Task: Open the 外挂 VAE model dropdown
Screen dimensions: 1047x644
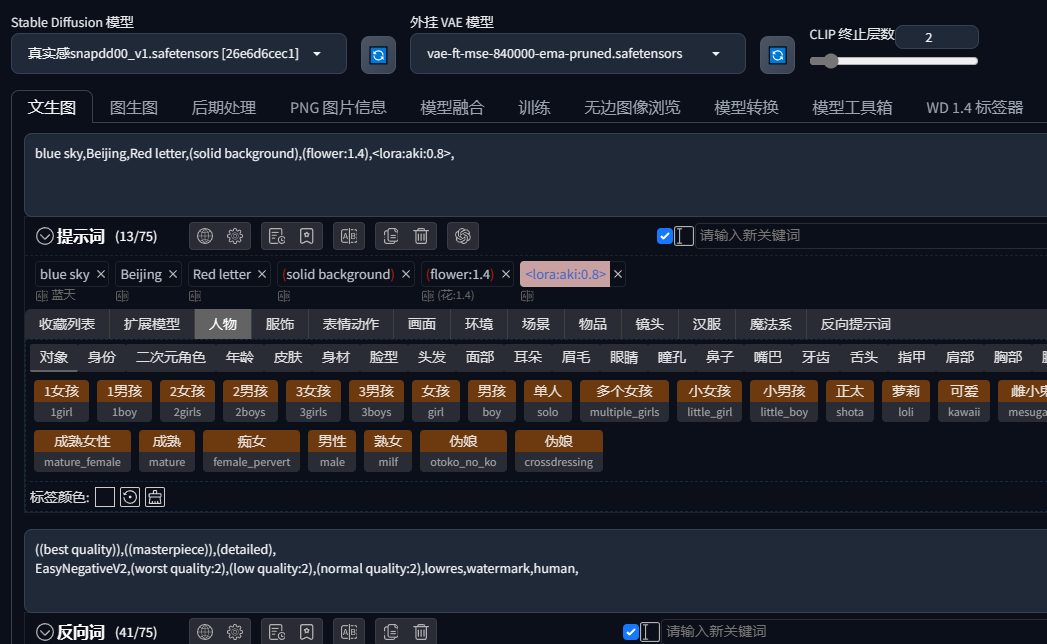Action: pyautogui.click(x=716, y=54)
